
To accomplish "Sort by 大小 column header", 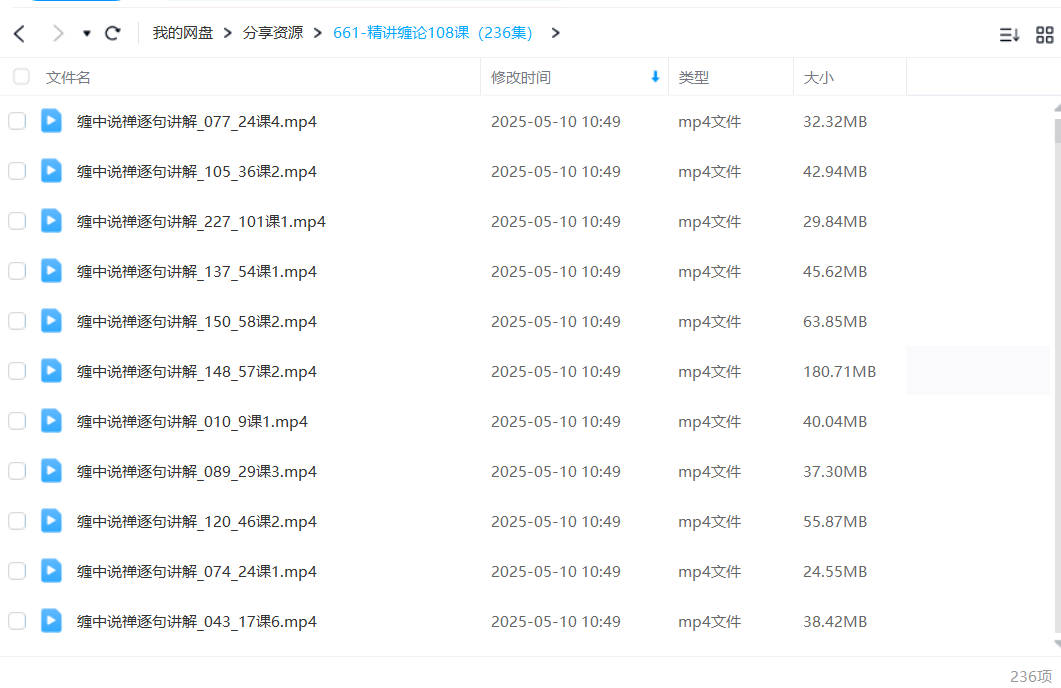I will click(818, 78).
